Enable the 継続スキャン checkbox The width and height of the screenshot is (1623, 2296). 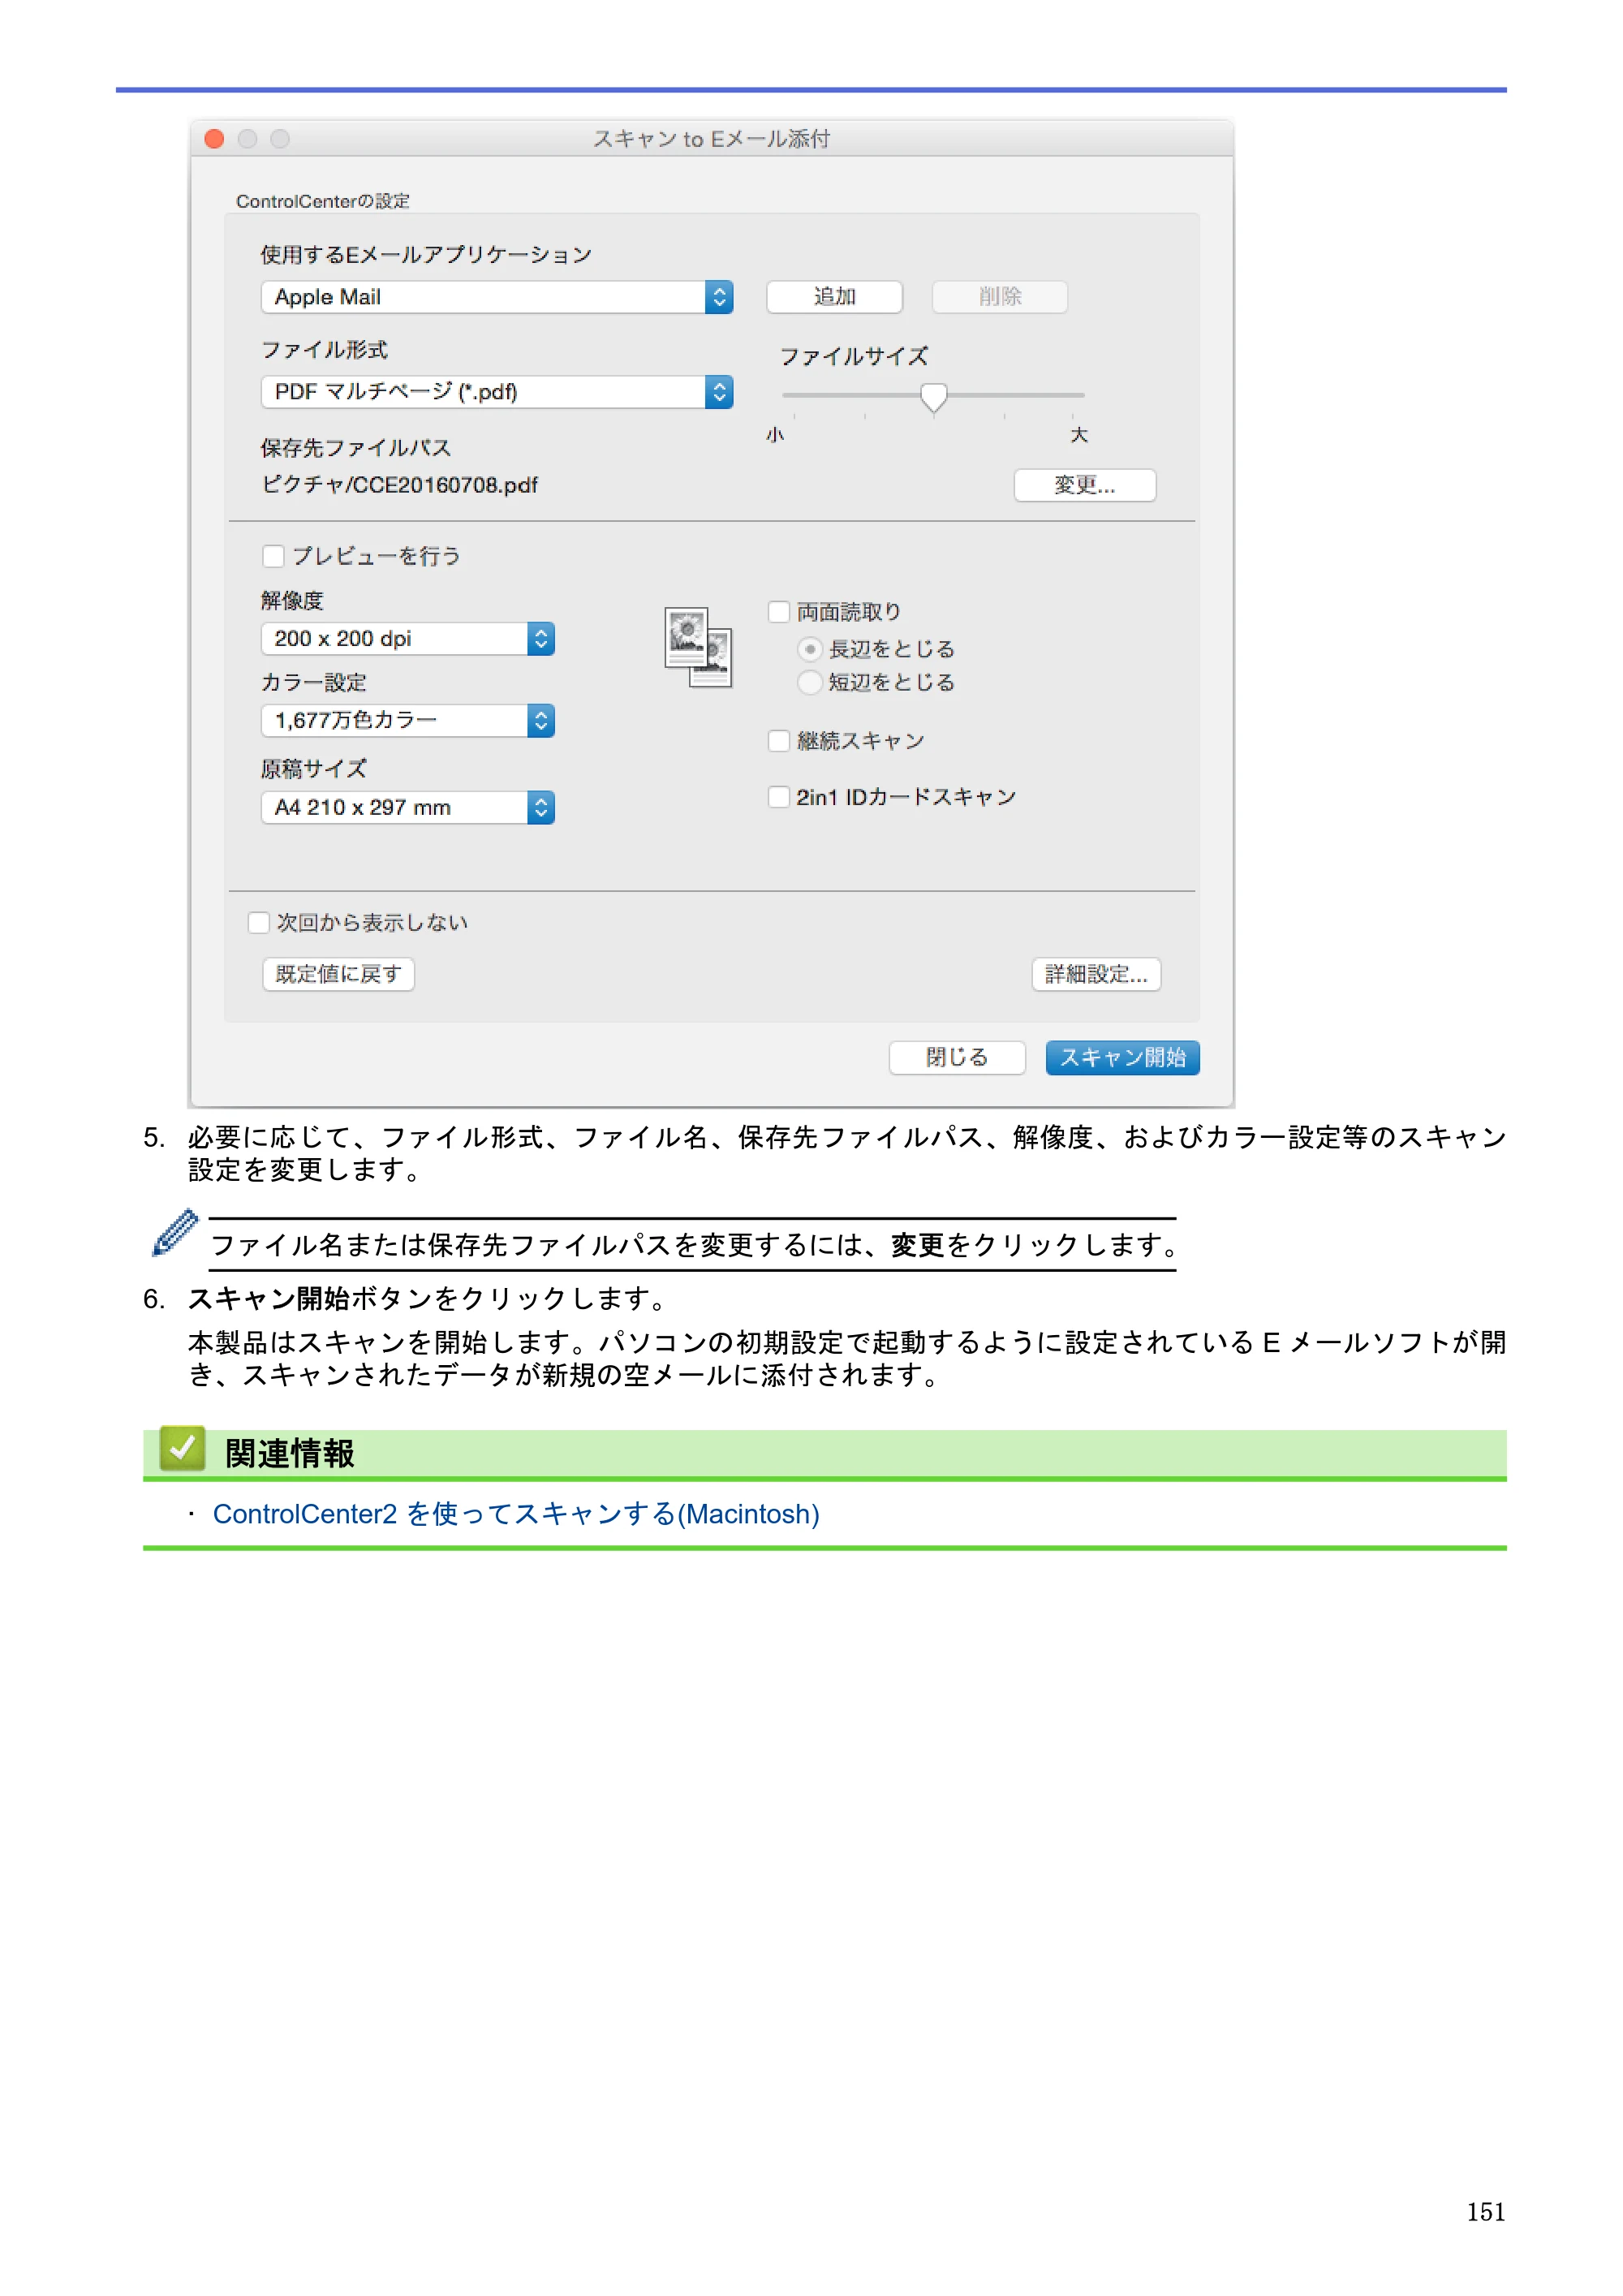pos(778,741)
